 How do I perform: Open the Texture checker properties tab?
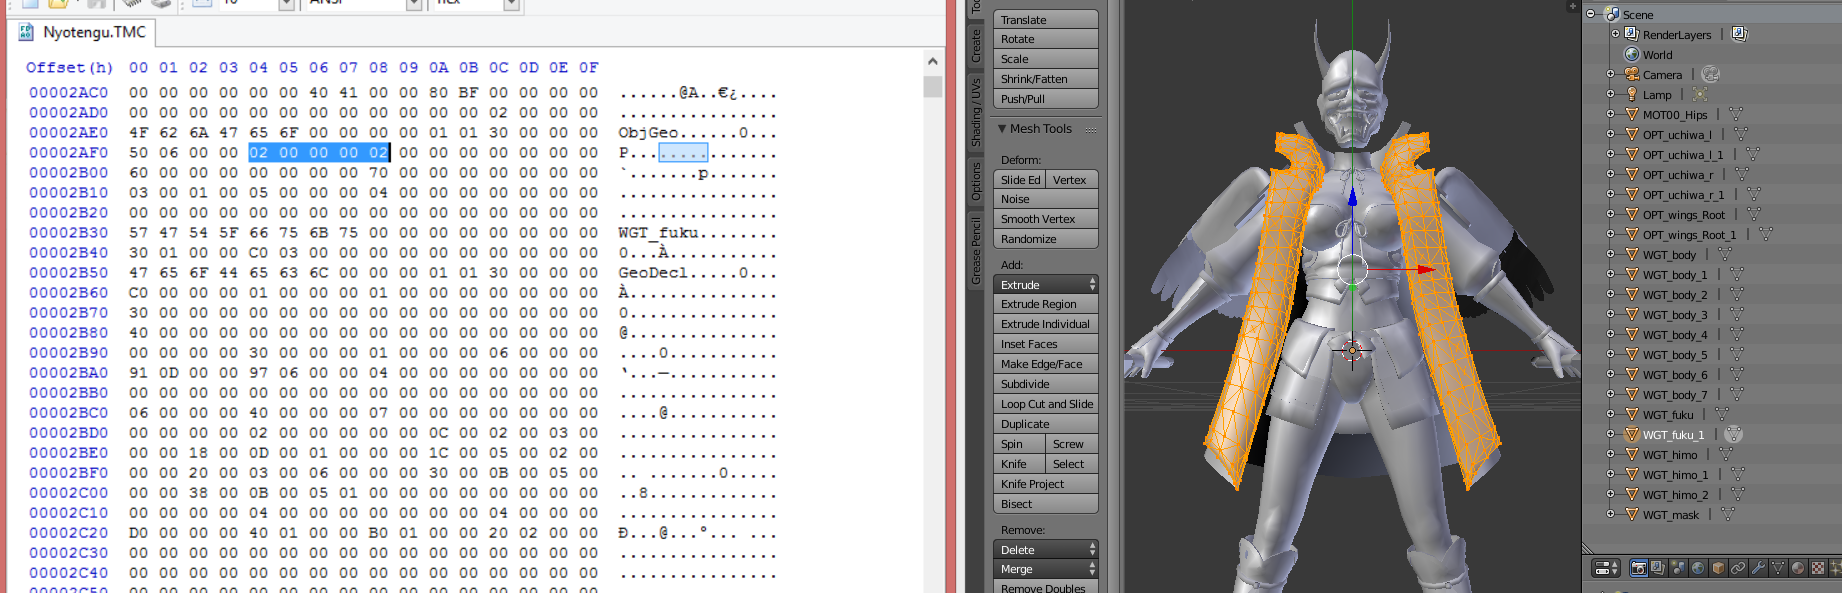coord(1818,568)
